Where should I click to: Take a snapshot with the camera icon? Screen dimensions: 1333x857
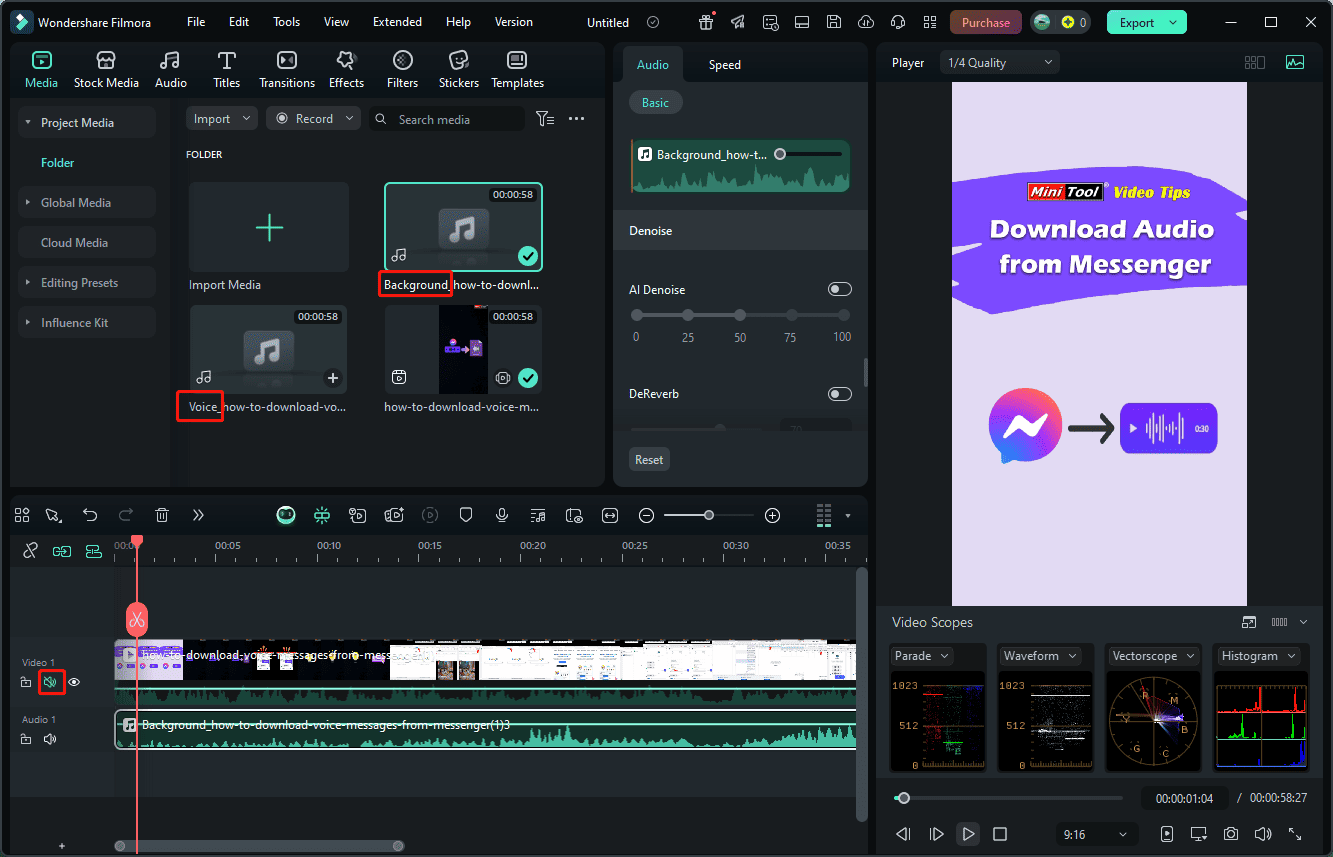(1231, 833)
